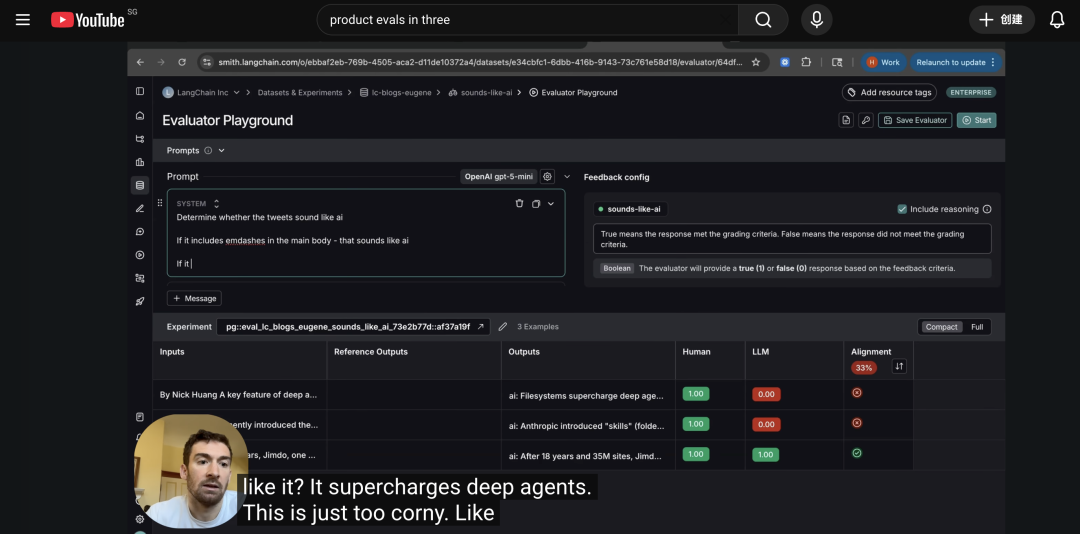Open YouTube notifications bell

point(1056,20)
